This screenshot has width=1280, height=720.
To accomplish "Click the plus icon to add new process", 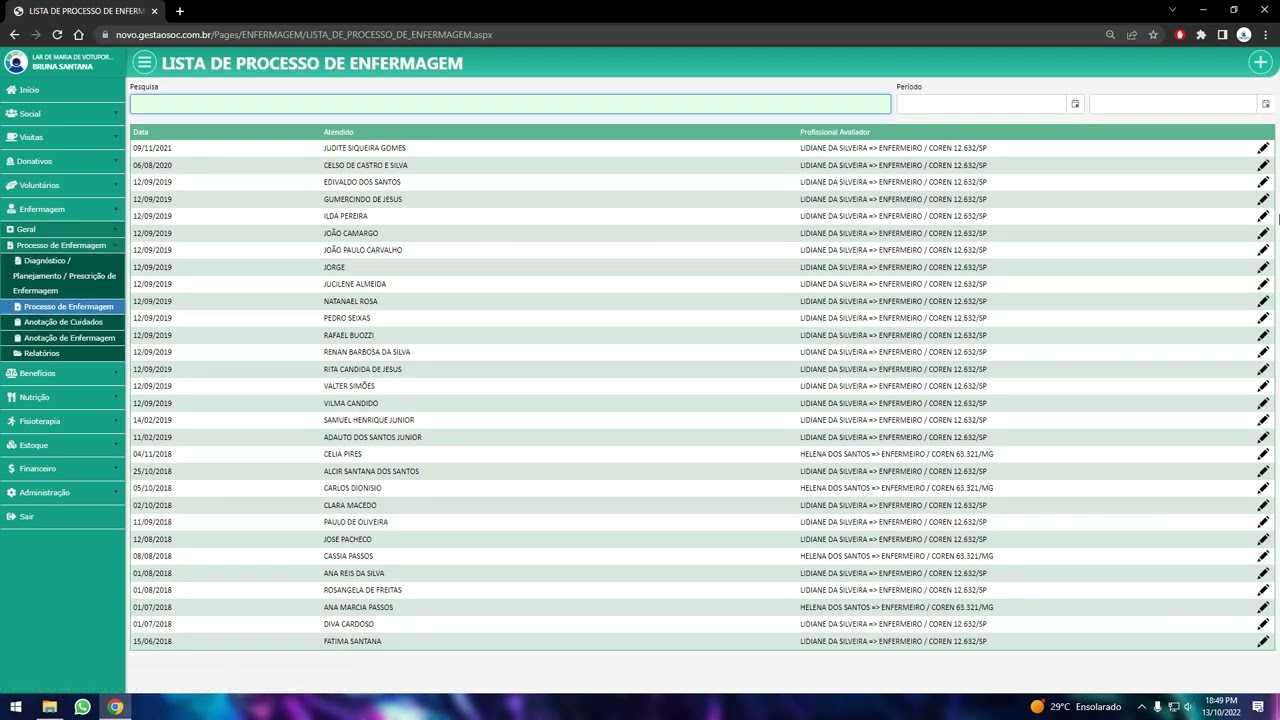I will (1259, 63).
